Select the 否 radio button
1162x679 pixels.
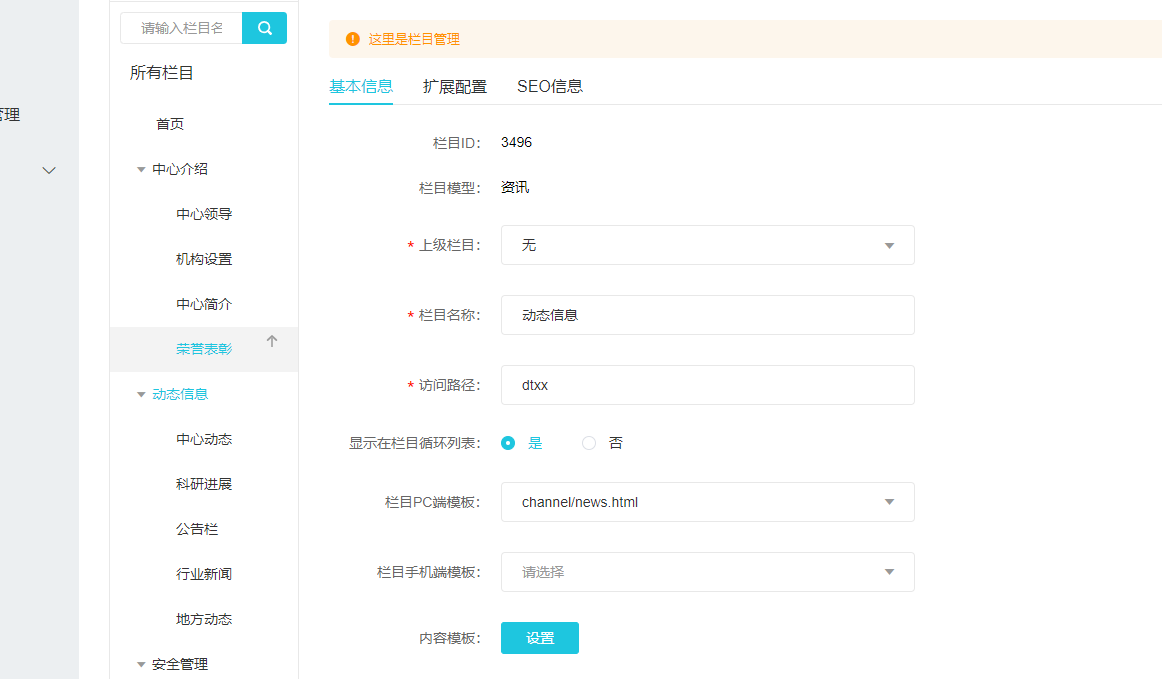(x=589, y=443)
